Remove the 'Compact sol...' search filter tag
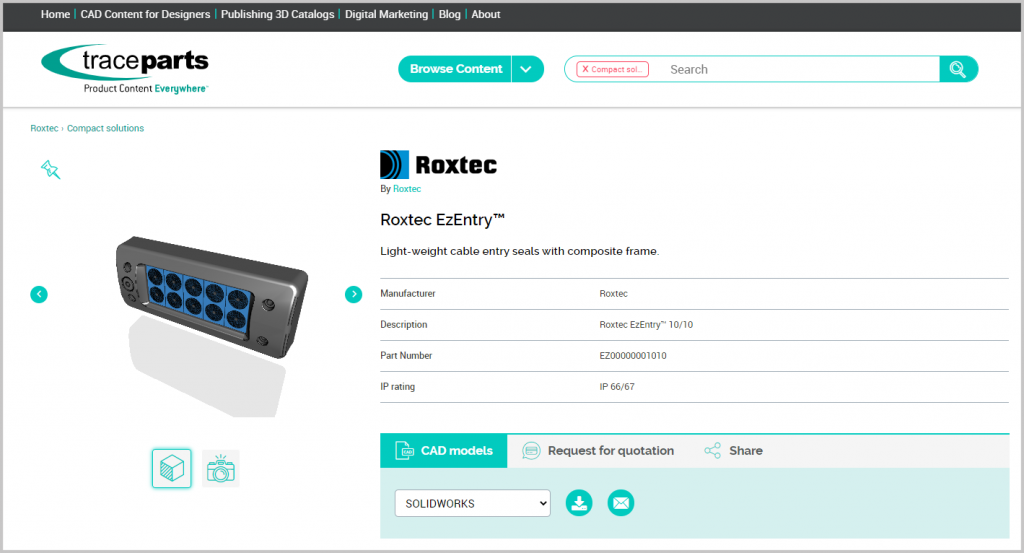 pyautogui.click(x=585, y=69)
